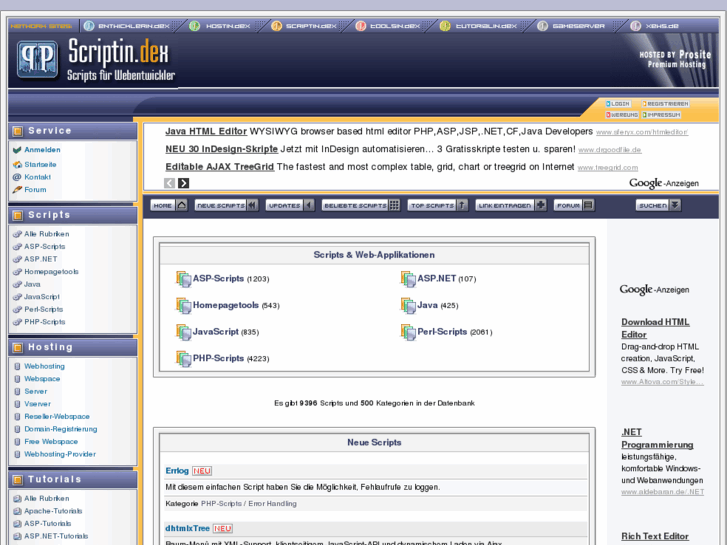Click the Impressum button
The width and height of the screenshot is (727, 545).
661,115
